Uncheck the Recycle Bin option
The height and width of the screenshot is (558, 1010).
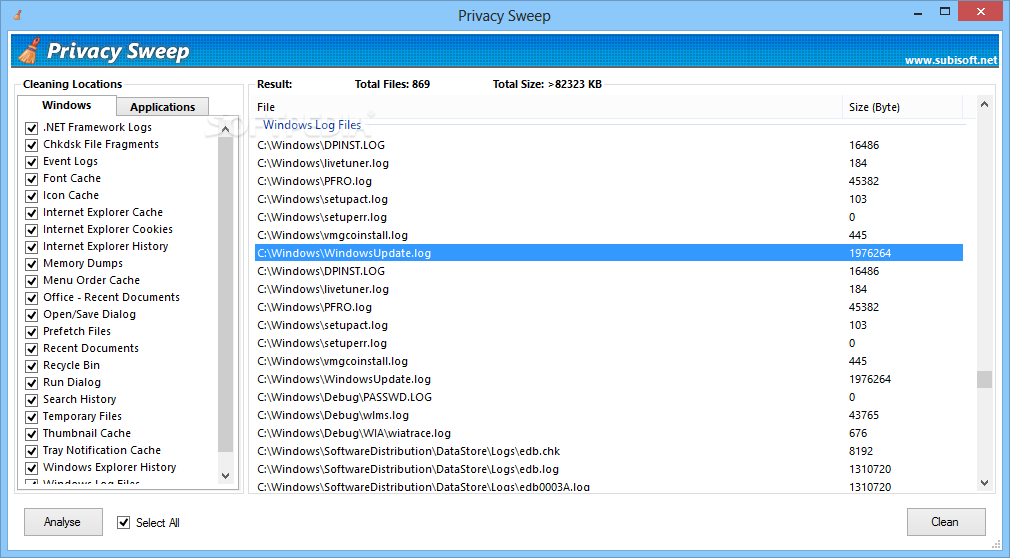32,365
